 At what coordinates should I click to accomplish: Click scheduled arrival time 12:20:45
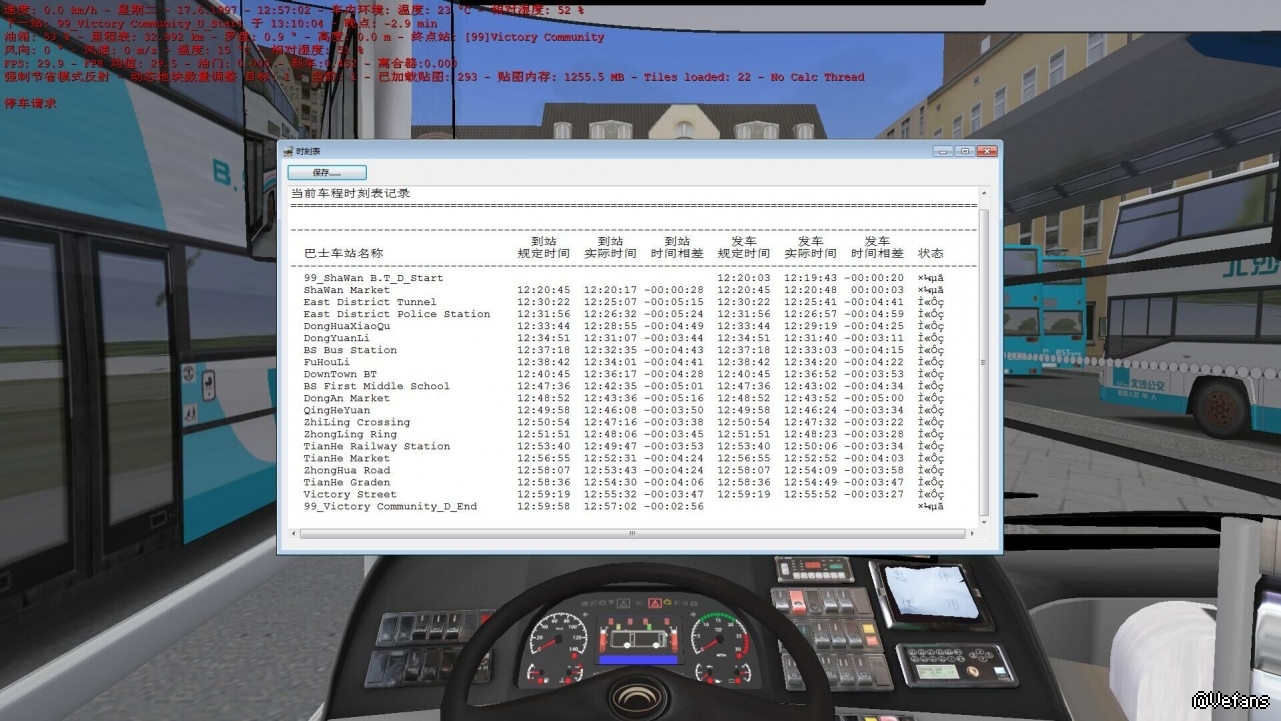click(x=544, y=290)
